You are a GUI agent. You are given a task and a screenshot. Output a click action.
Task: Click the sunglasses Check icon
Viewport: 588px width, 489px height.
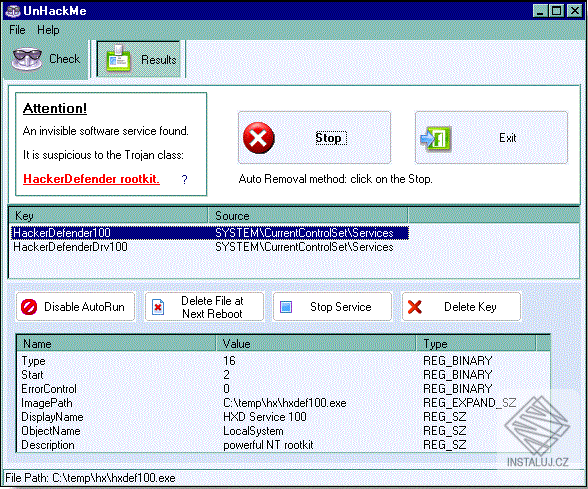(x=27, y=59)
